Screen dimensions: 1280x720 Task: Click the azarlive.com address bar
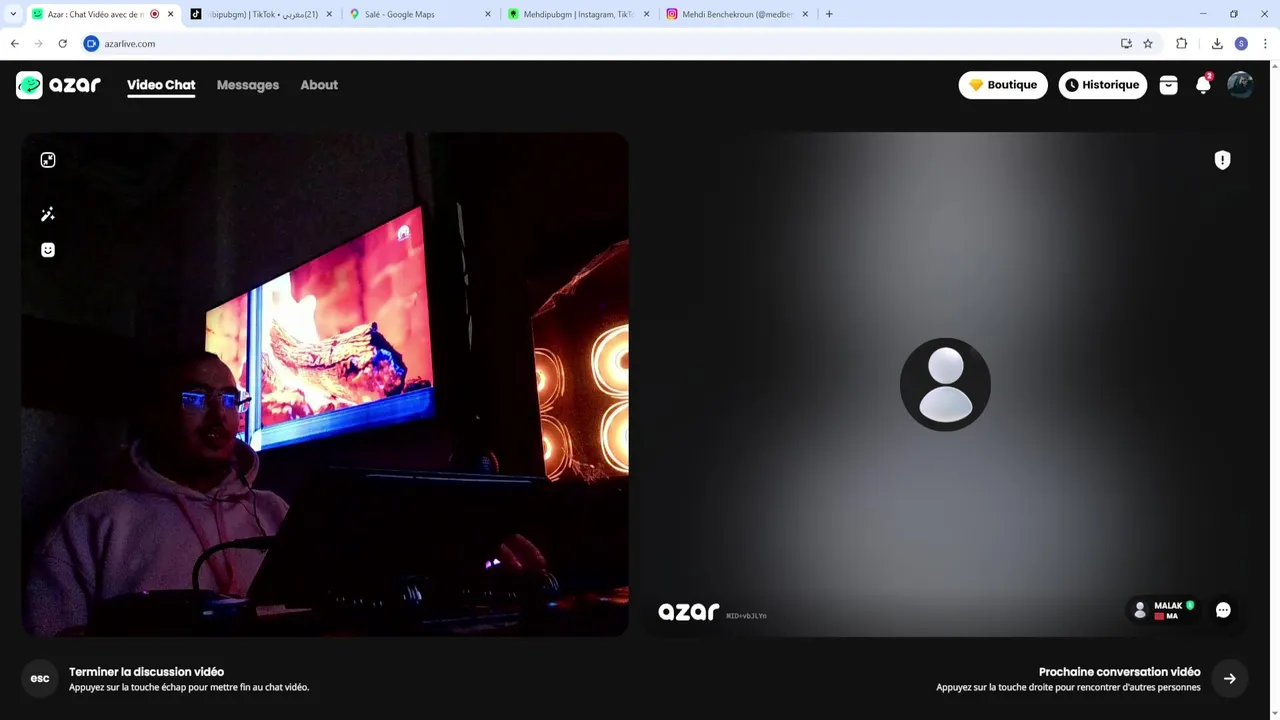pyautogui.click(x=600, y=44)
